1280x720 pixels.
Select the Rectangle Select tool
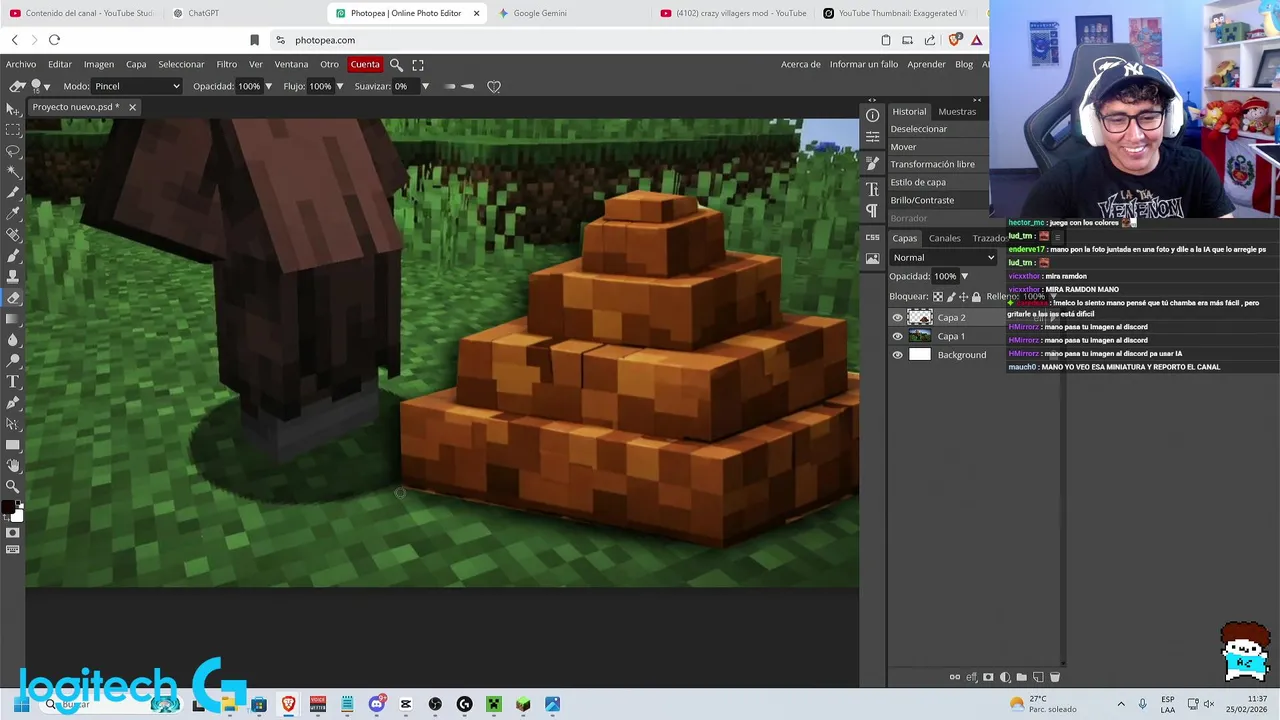point(12,130)
